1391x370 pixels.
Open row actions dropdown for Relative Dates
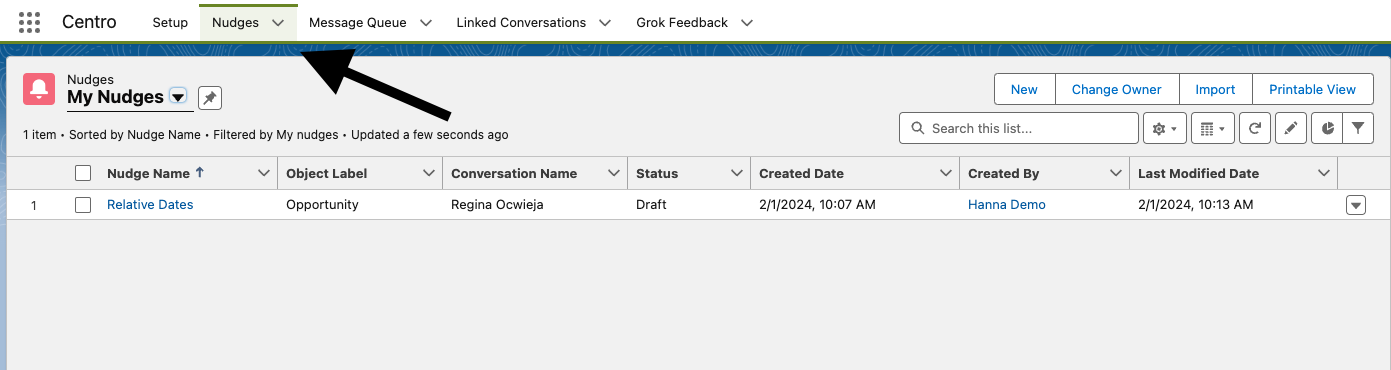pyautogui.click(x=1356, y=205)
